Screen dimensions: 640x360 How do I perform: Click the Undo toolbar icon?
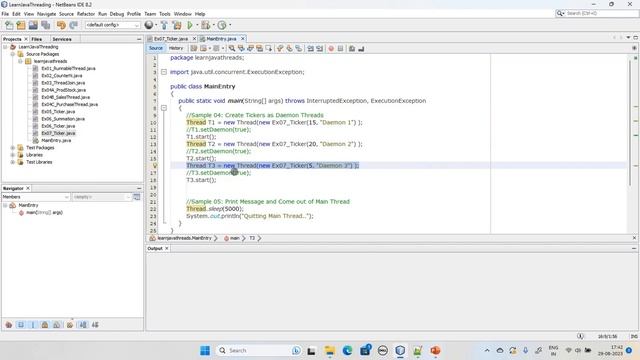click(61, 25)
